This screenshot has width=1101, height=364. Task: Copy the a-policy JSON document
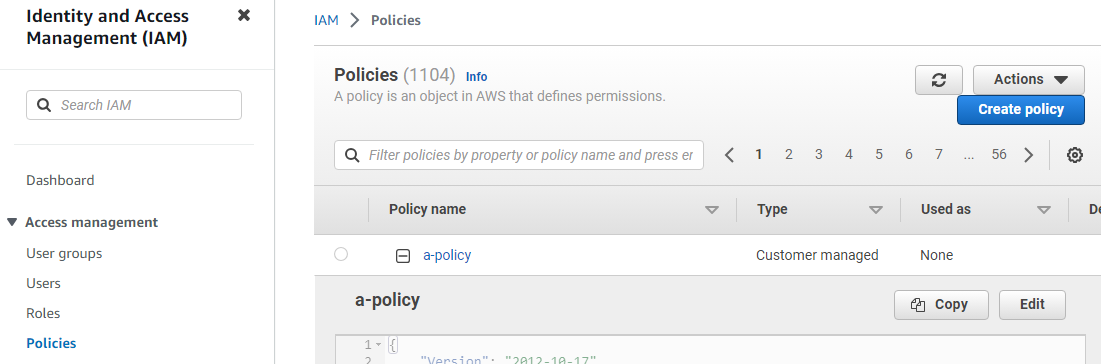click(941, 304)
